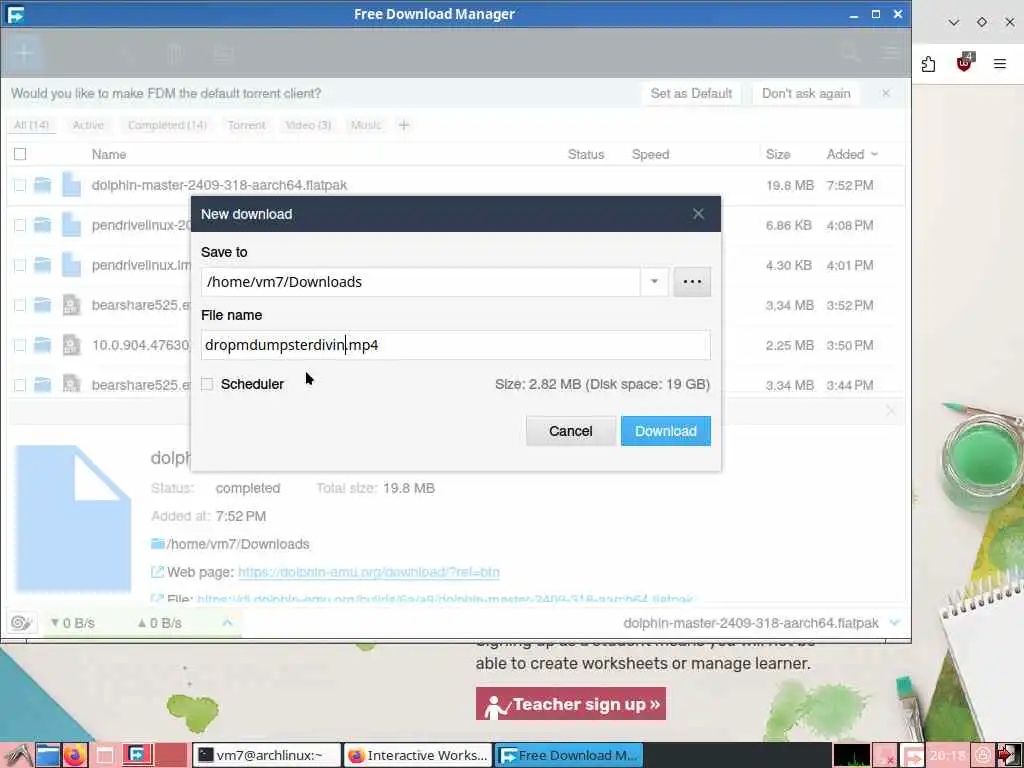Dismiss the default torrent client prompt
Image resolution: width=1024 pixels, height=768 pixels.
[x=886, y=93]
